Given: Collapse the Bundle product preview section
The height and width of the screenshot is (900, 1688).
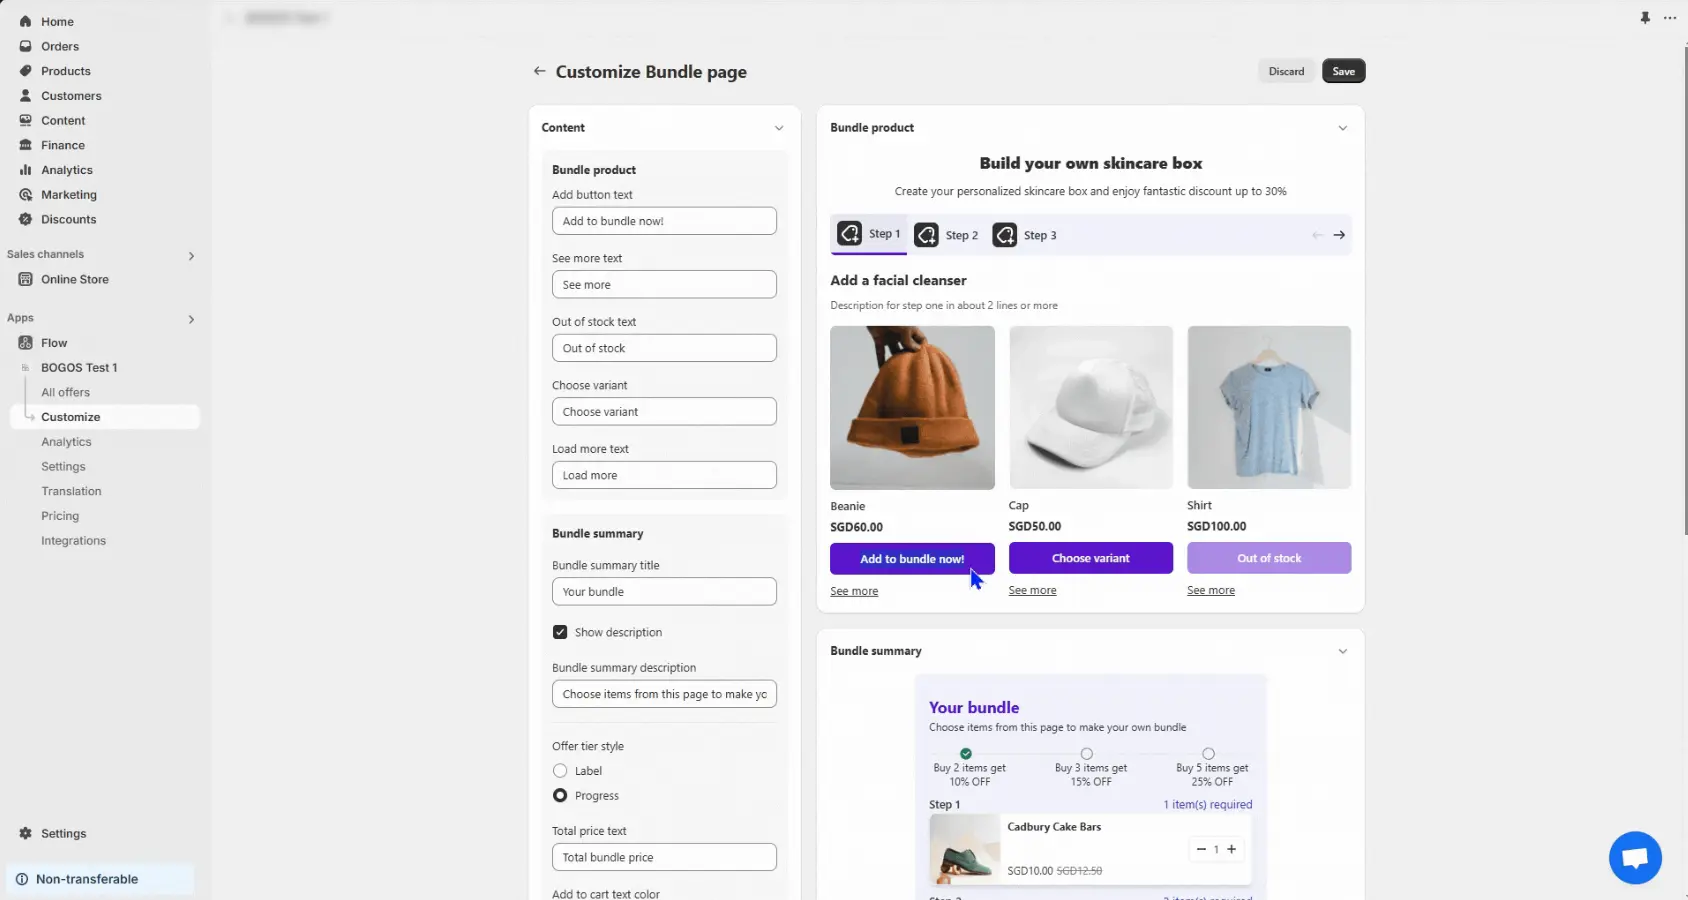Looking at the screenshot, I should 1342,128.
